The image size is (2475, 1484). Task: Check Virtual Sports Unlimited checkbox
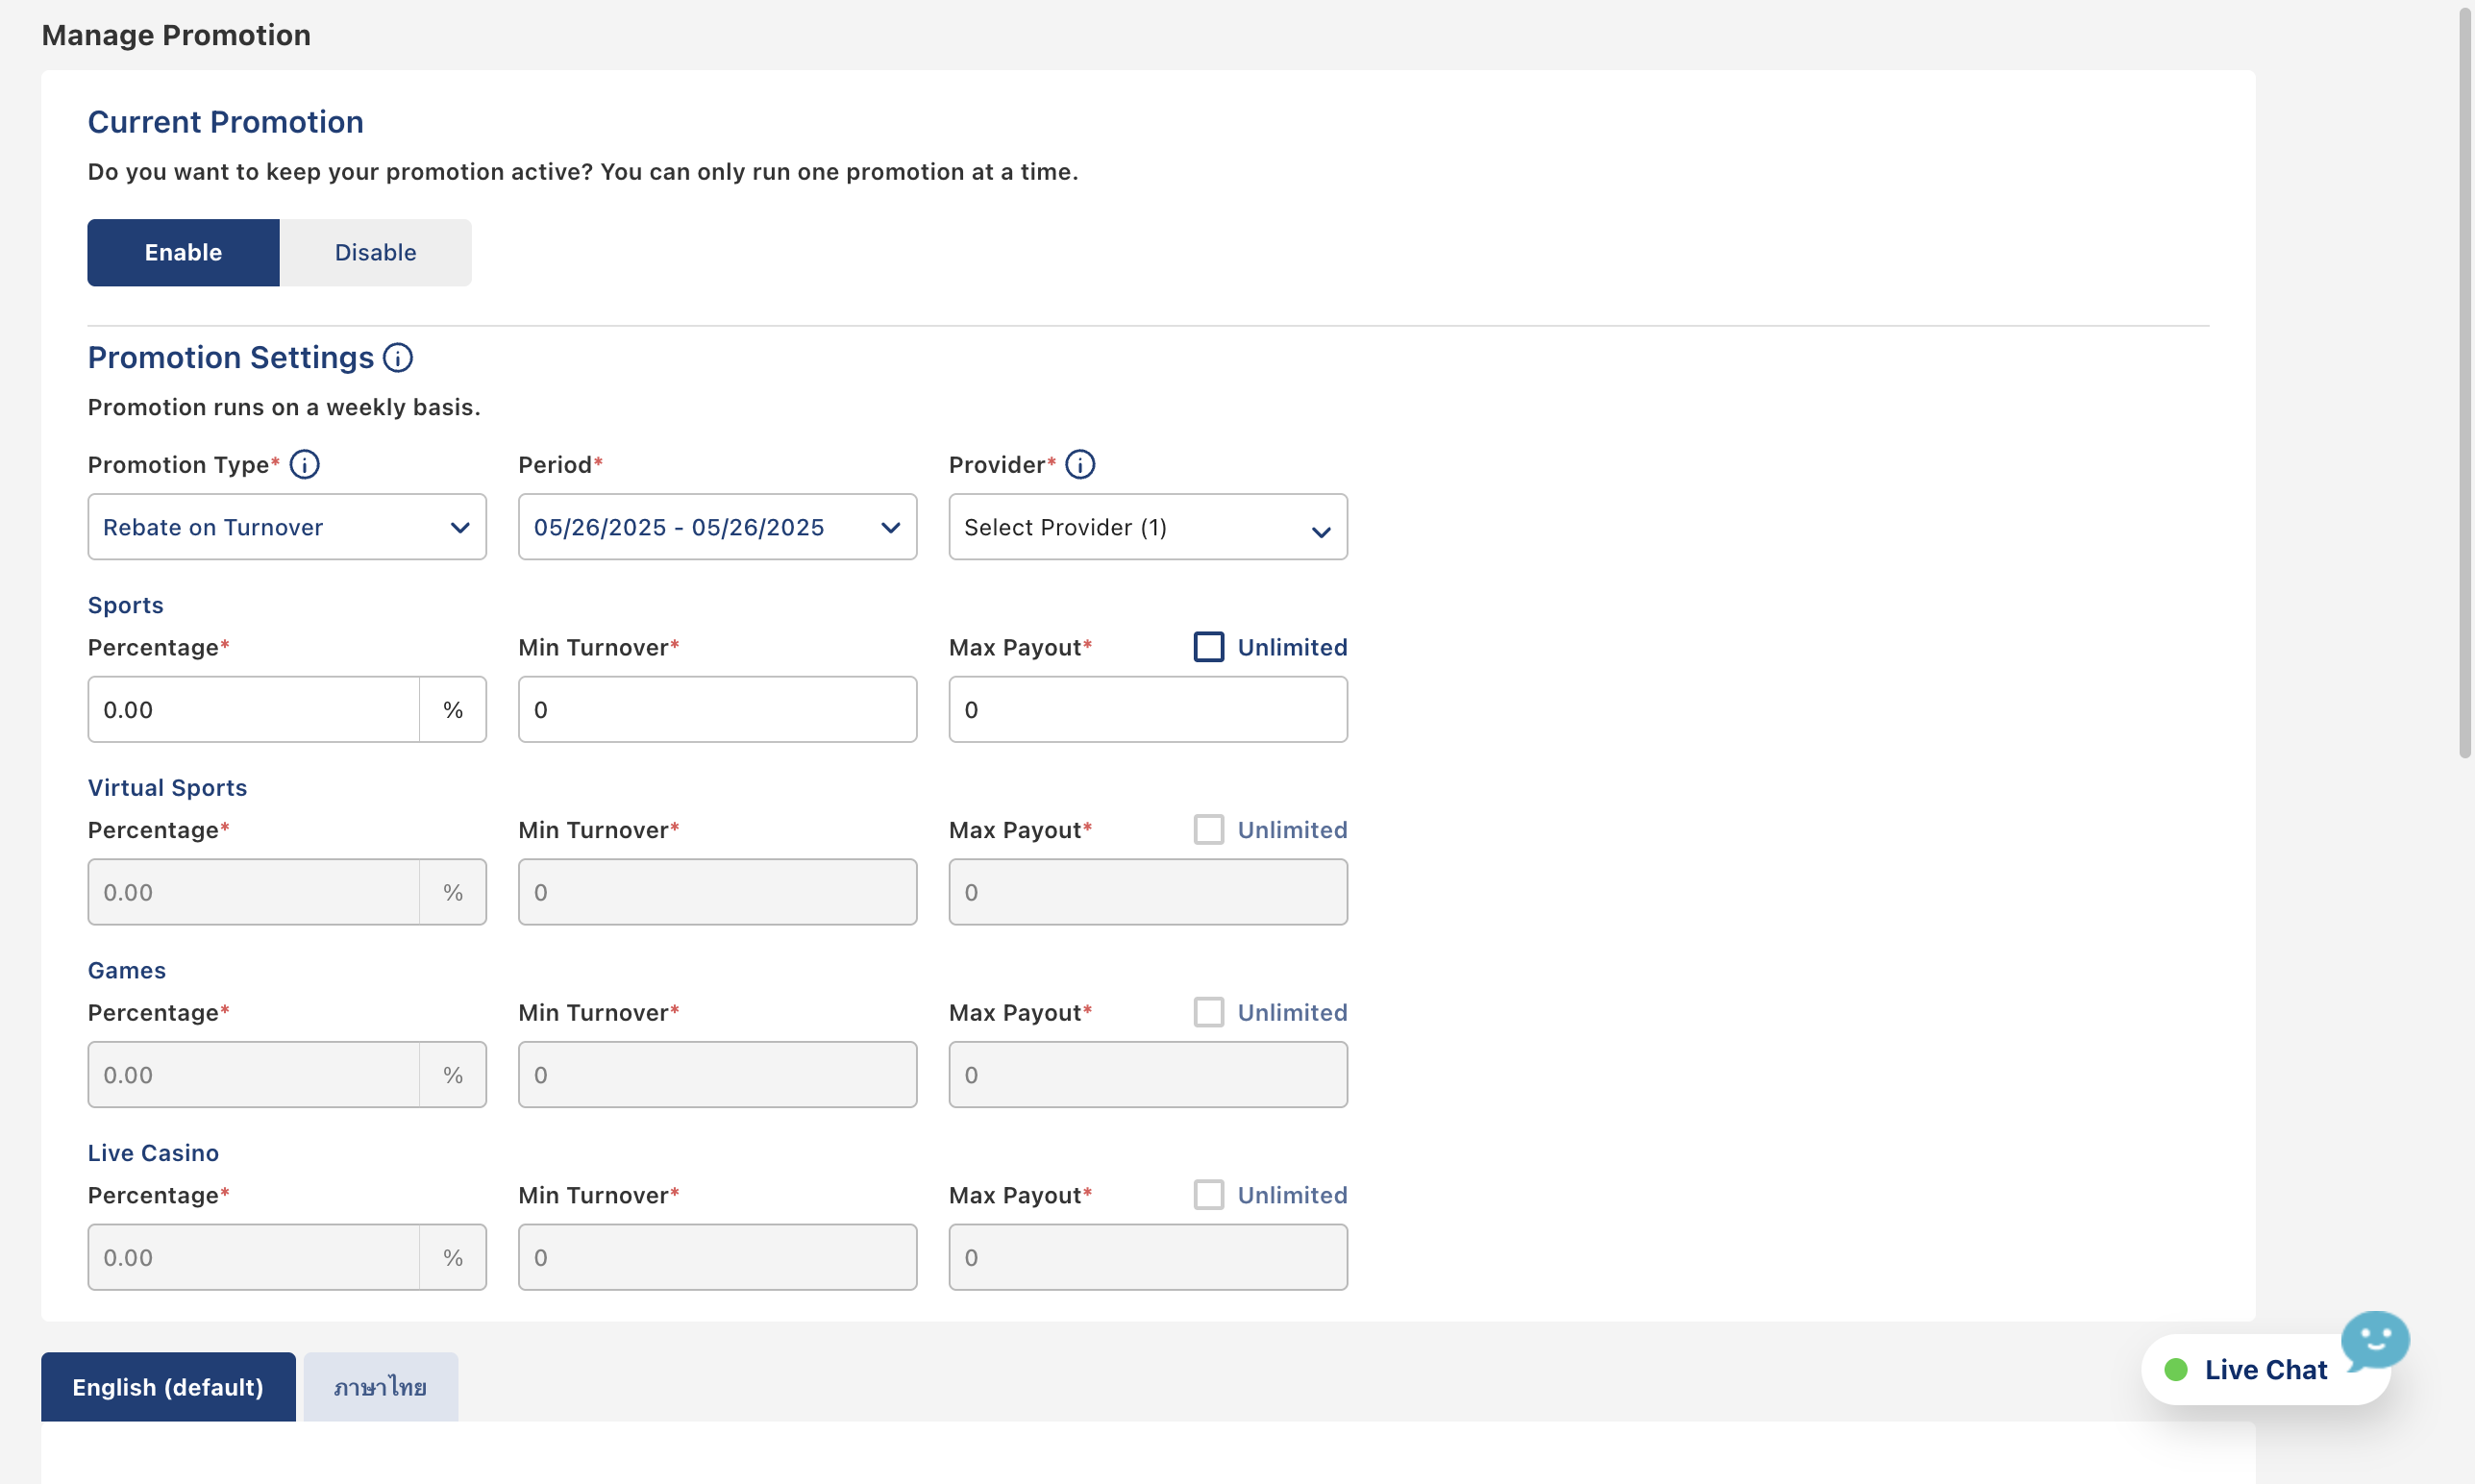coord(1208,830)
